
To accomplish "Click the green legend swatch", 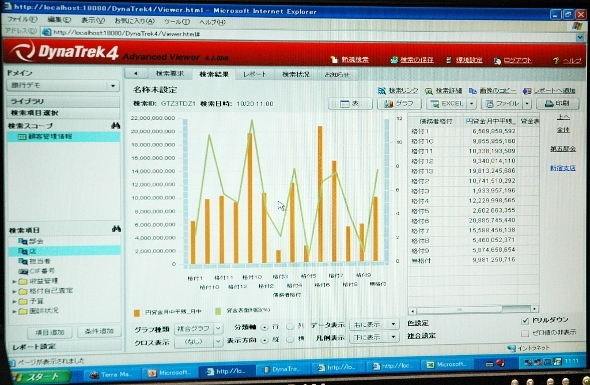I will (x=218, y=311).
